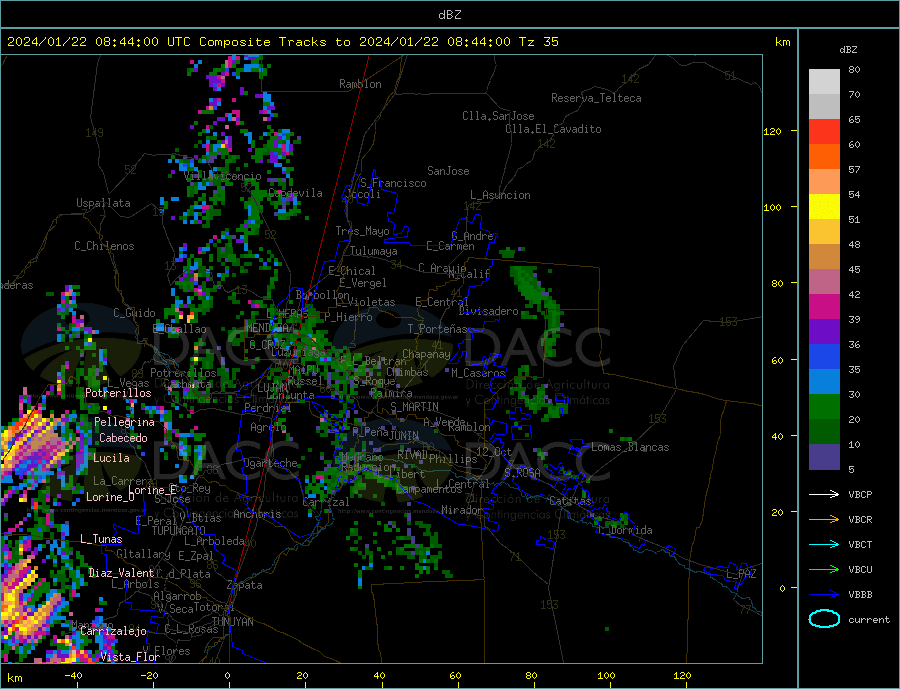Click the 'Cabecedo' map label
The height and width of the screenshot is (689, 900).
tap(123, 438)
